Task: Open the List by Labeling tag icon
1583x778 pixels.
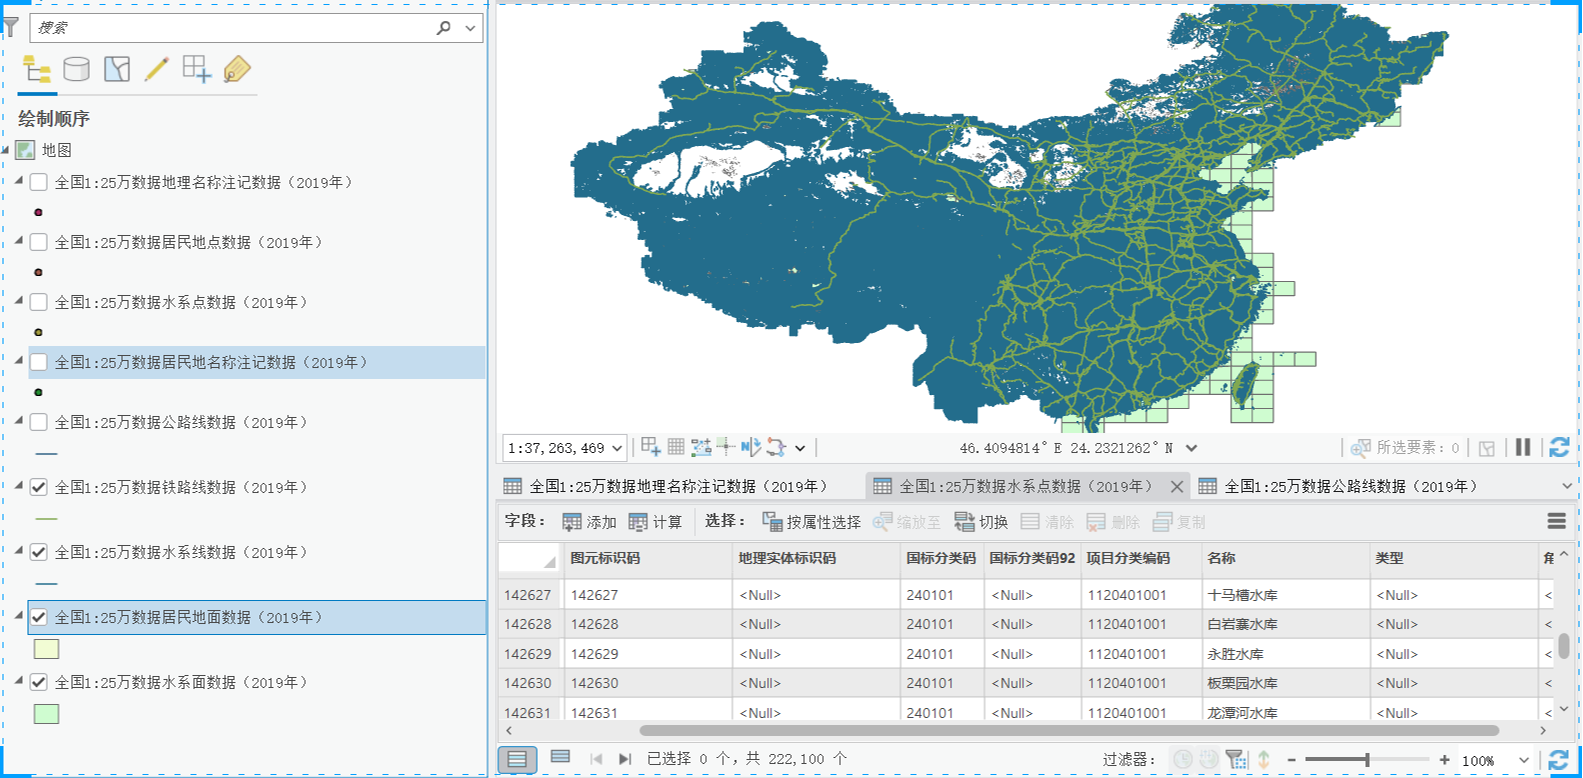Action: pos(237,69)
